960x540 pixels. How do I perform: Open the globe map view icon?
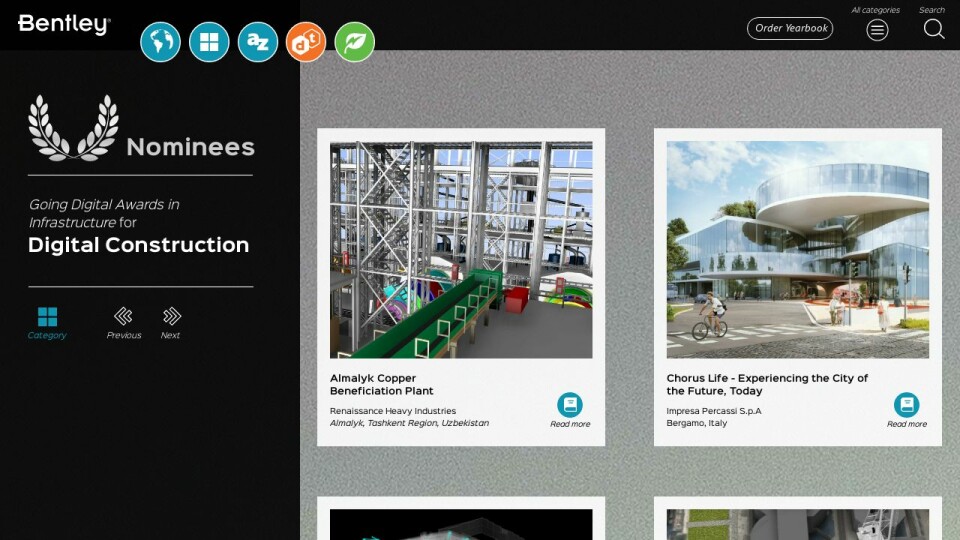click(160, 42)
